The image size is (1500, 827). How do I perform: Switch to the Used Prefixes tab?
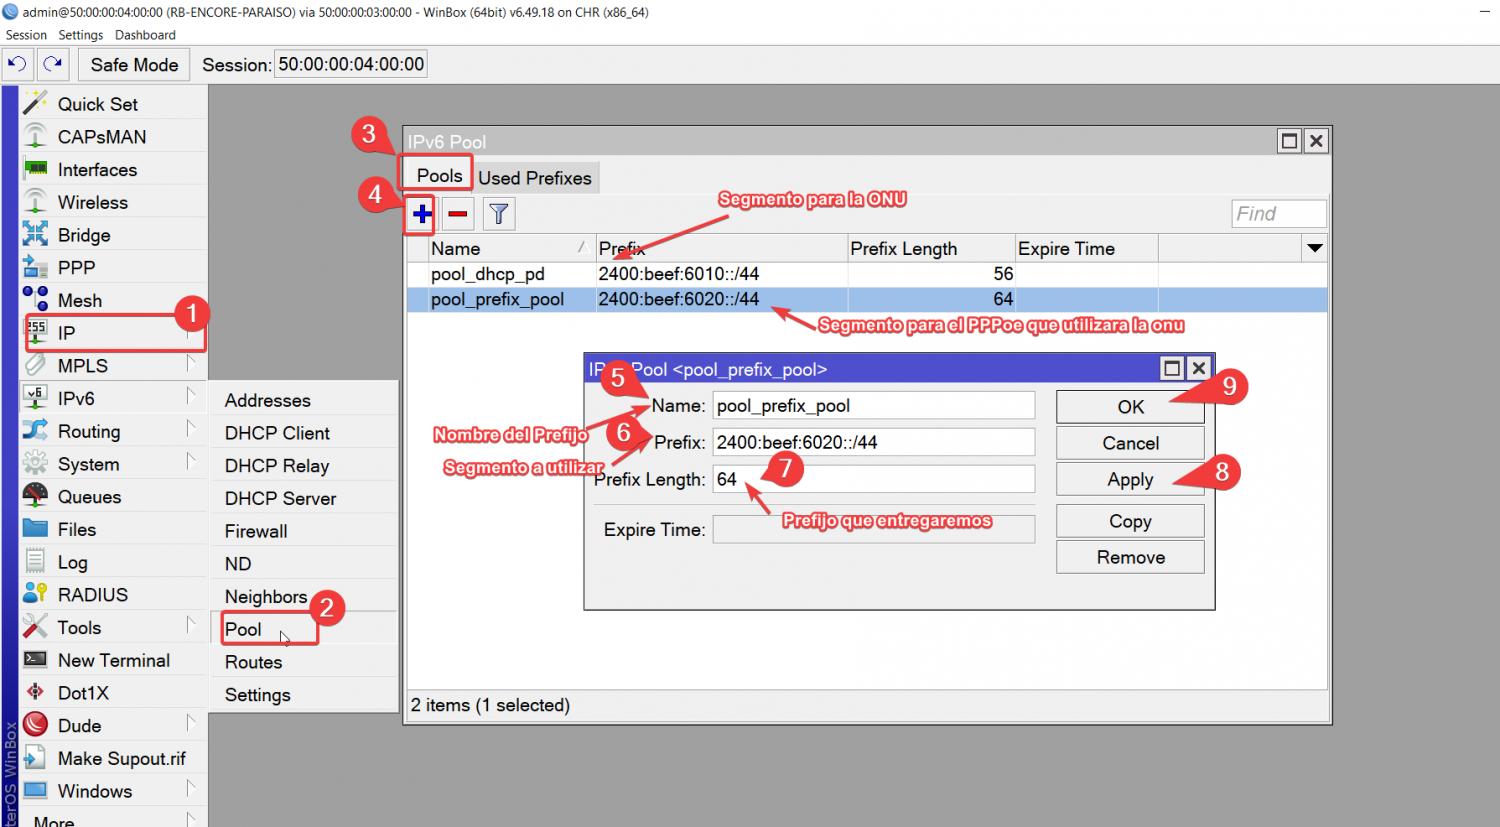pyautogui.click(x=534, y=178)
